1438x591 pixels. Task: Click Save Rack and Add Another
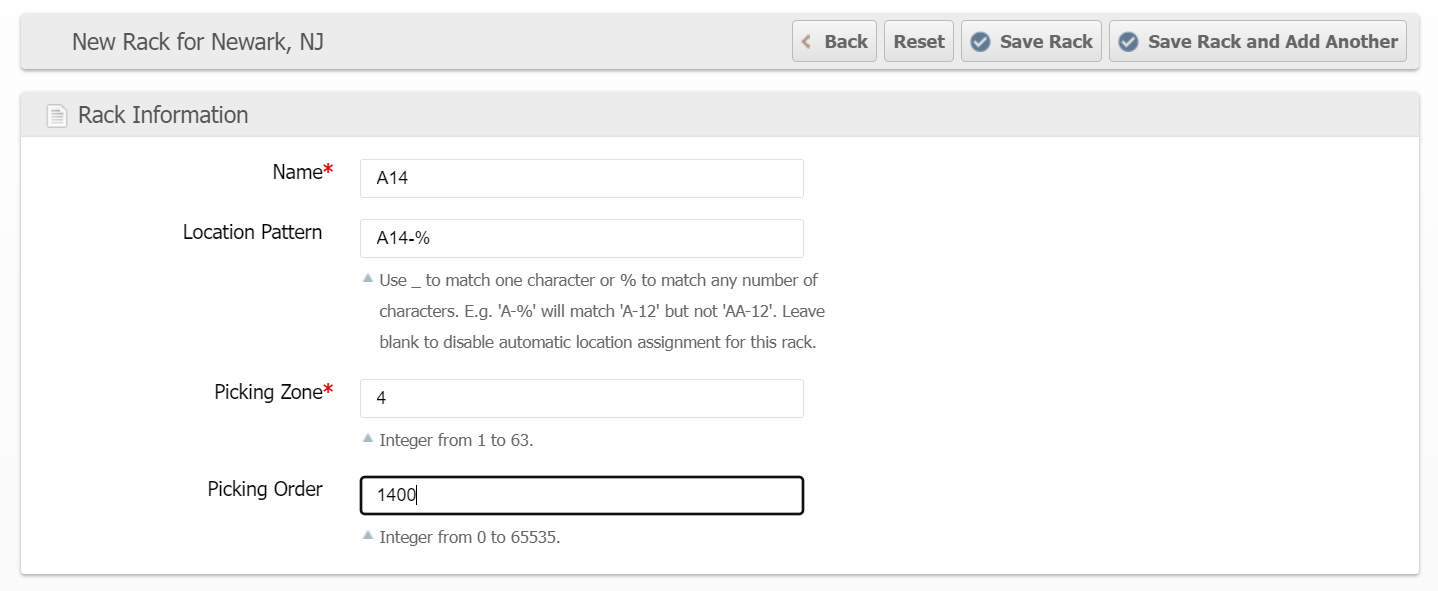point(1272,41)
